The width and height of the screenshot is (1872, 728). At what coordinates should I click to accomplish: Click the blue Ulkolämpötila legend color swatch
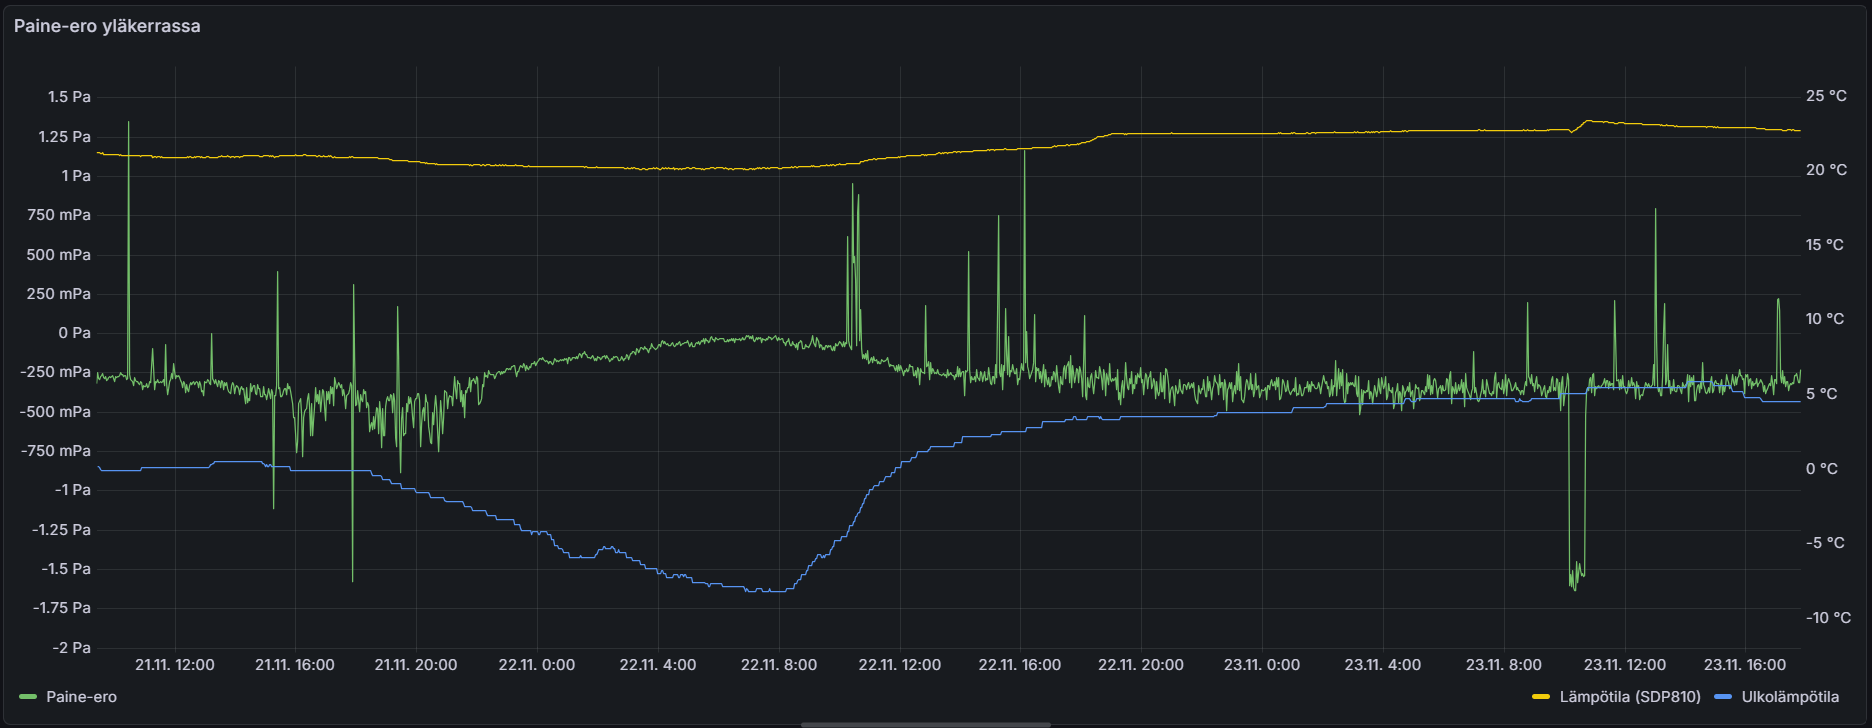tap(1723, 697)
